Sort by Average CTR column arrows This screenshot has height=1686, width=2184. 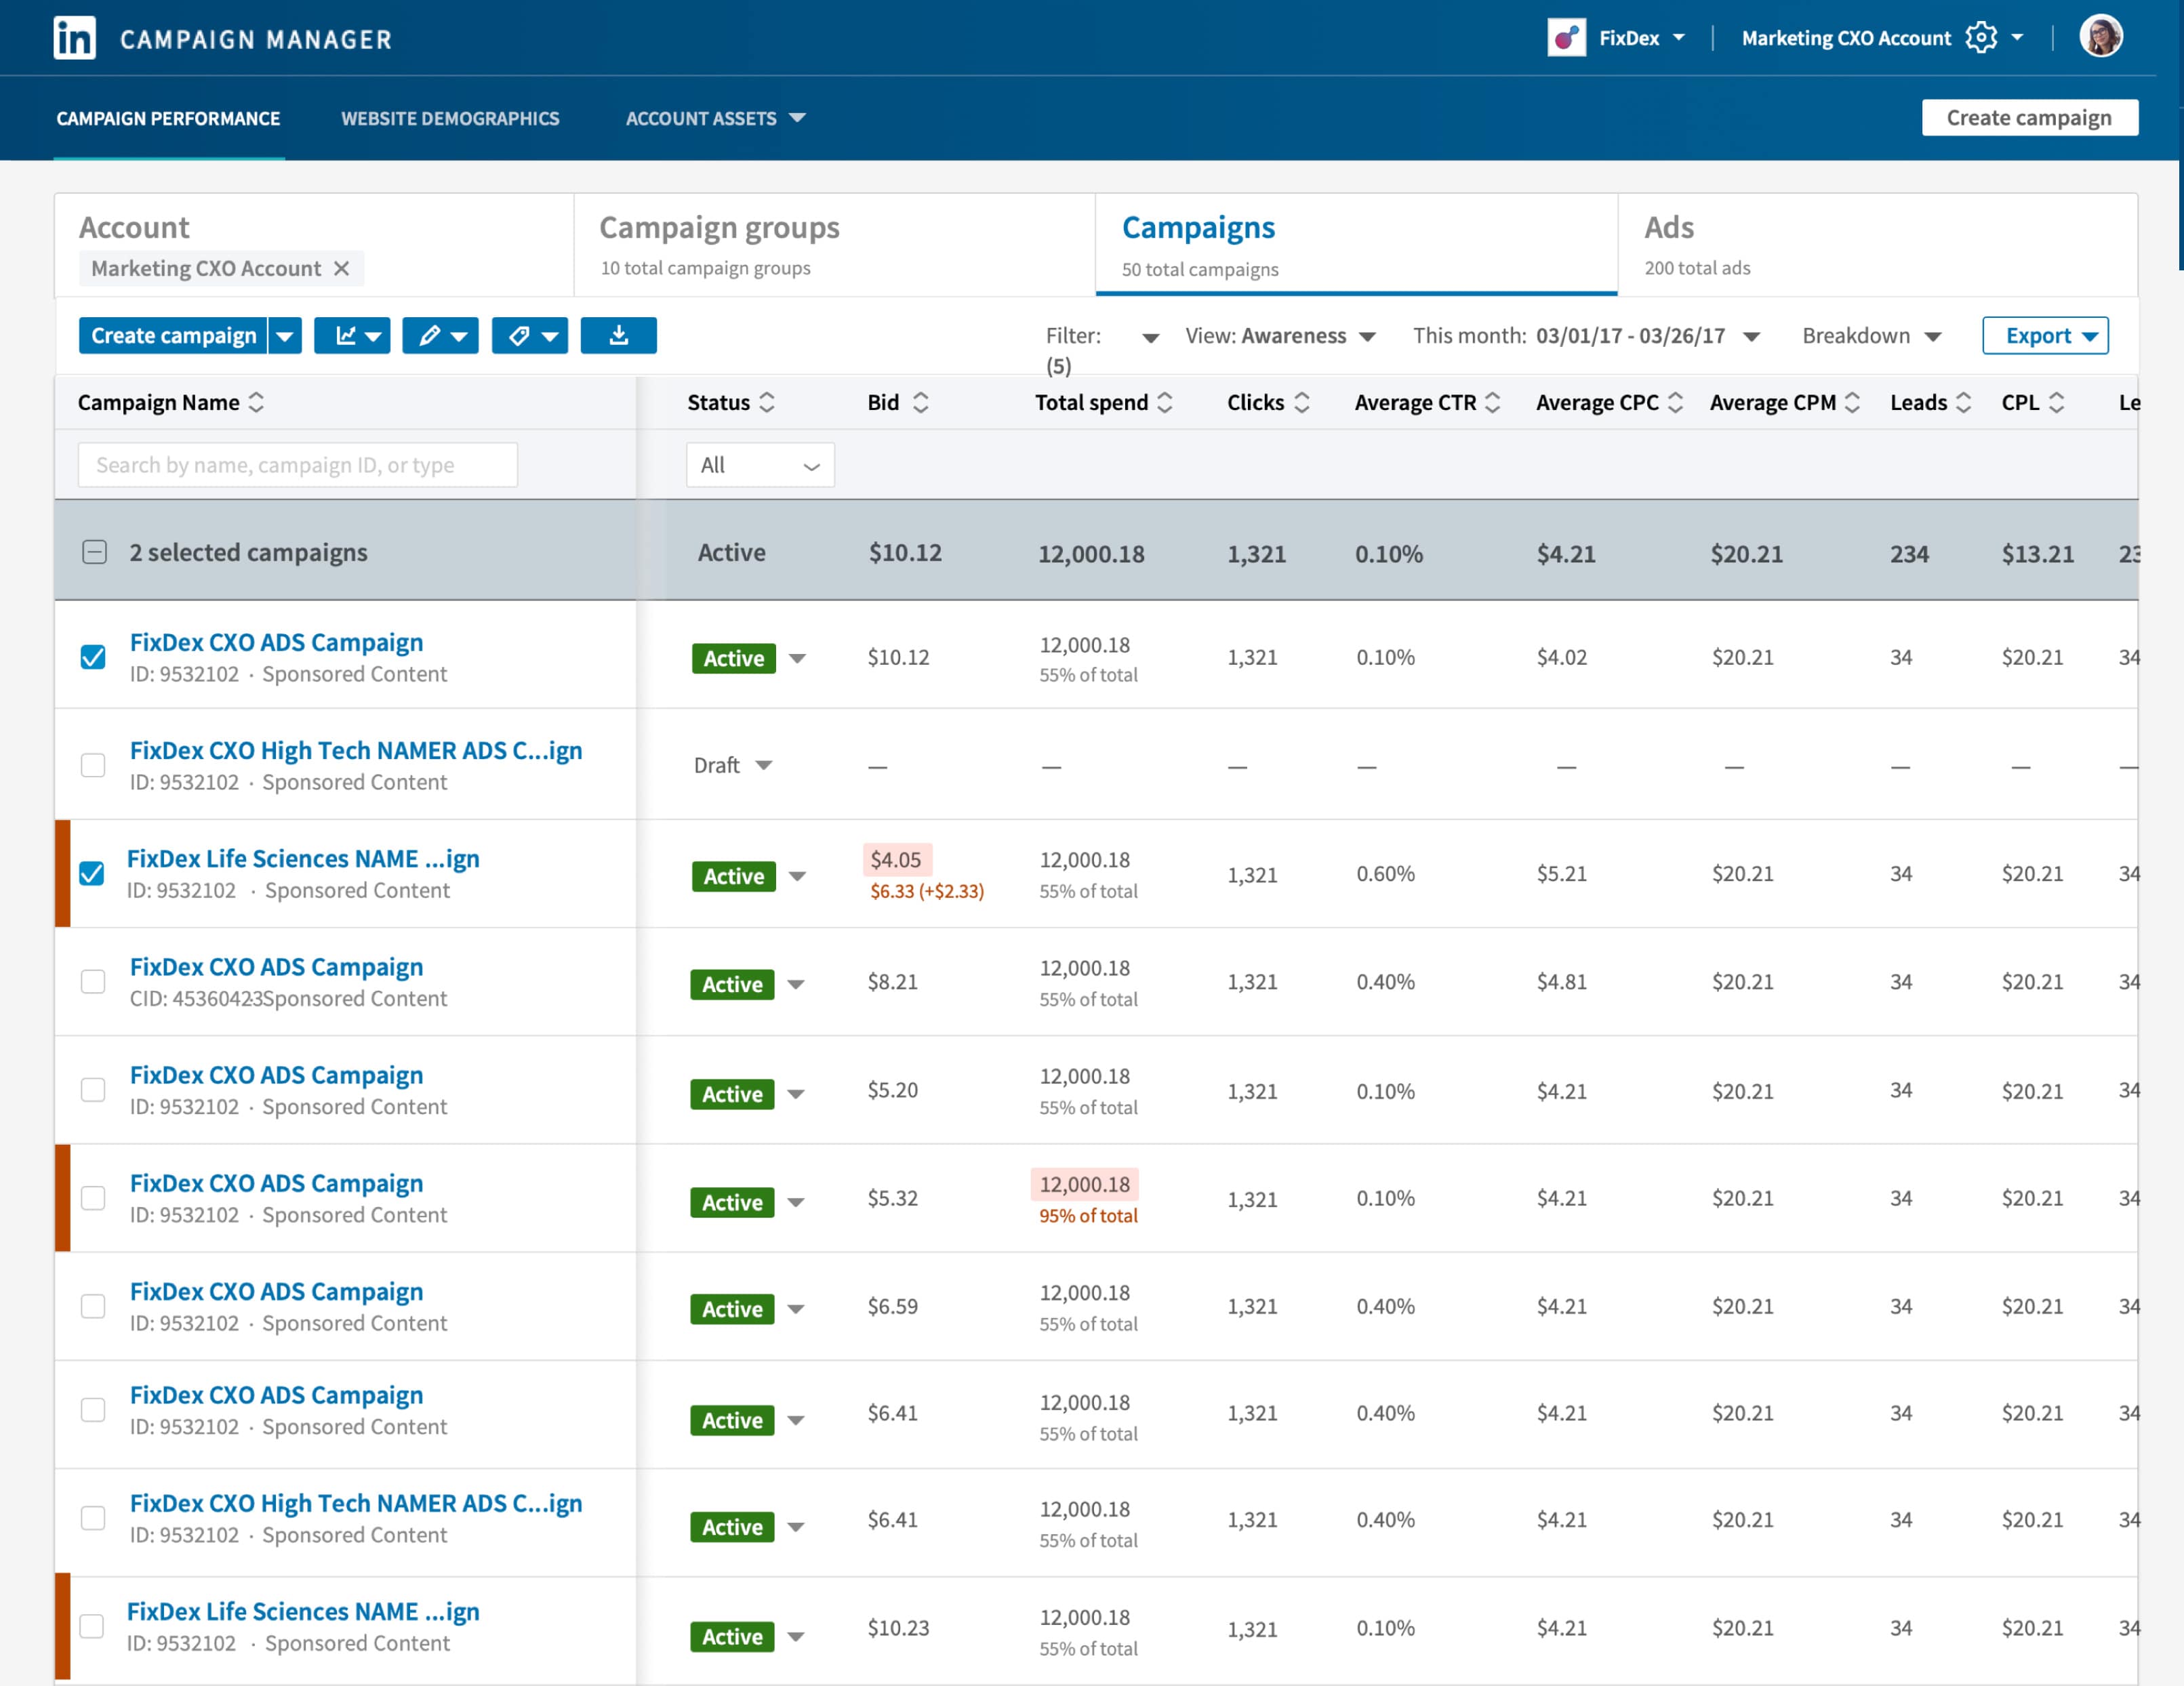coord(1493,402)
